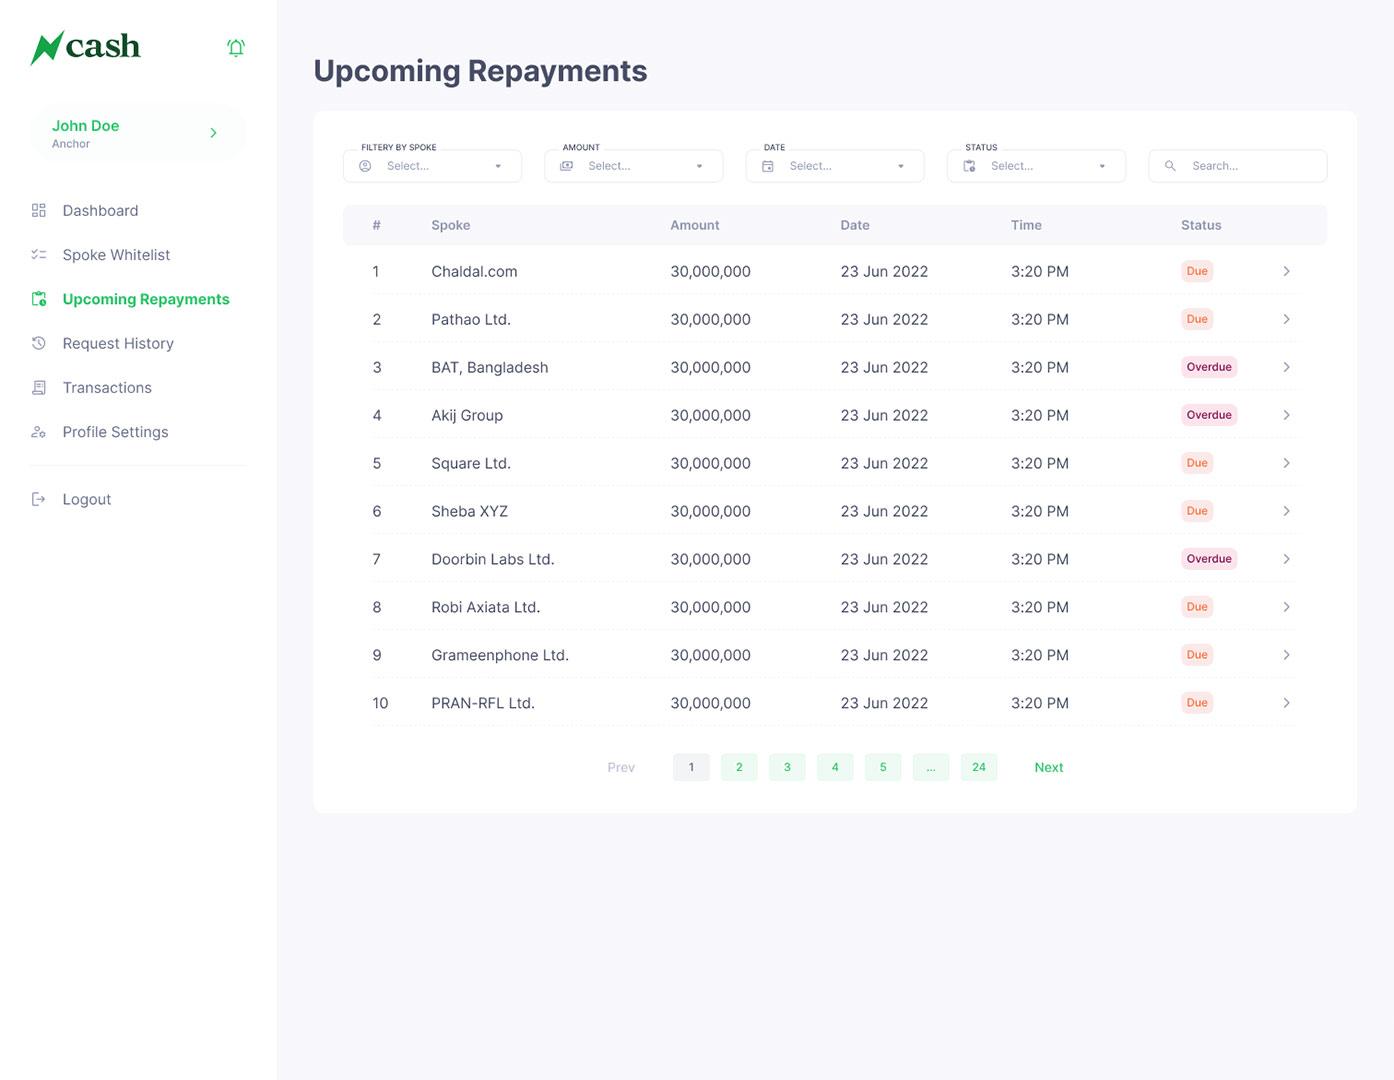Viewport: 1394px width, 1080px height.
Task: Click the Dashboard grid icon in sidebar
Action: [x=39, y=210]
